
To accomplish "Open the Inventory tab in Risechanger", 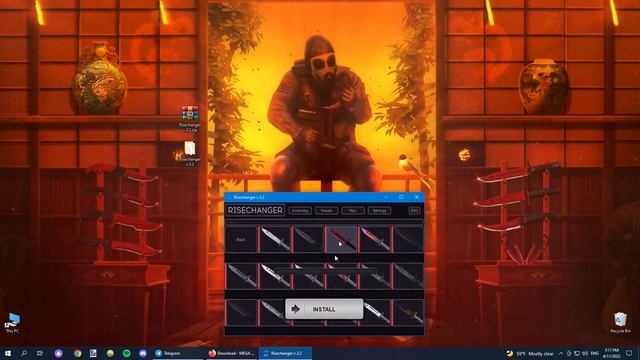I will 300,211.
